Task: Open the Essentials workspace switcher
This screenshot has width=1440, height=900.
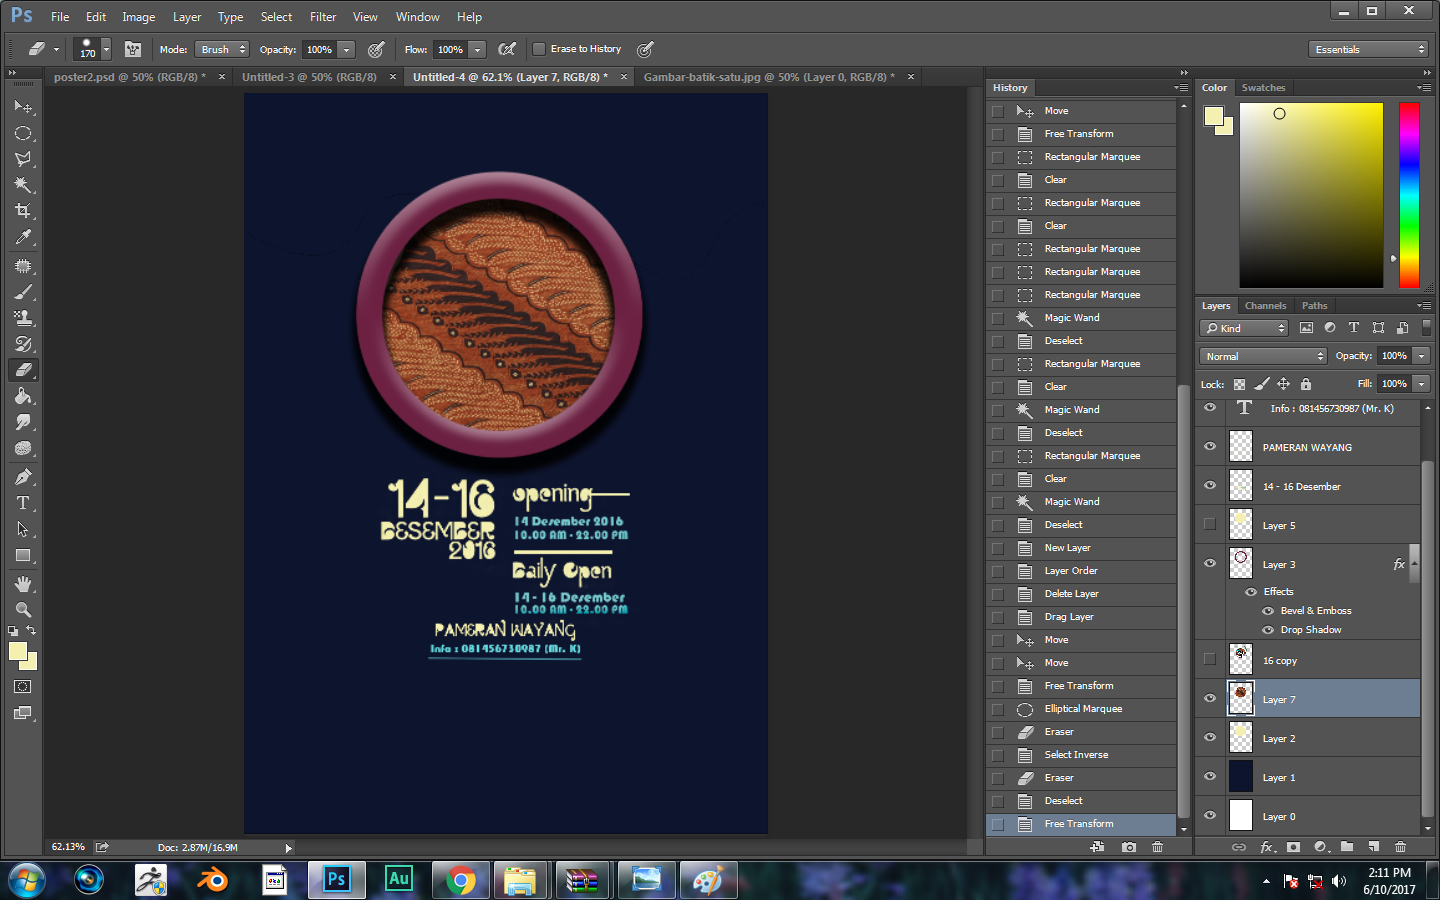Action: tap(1368, 48)
